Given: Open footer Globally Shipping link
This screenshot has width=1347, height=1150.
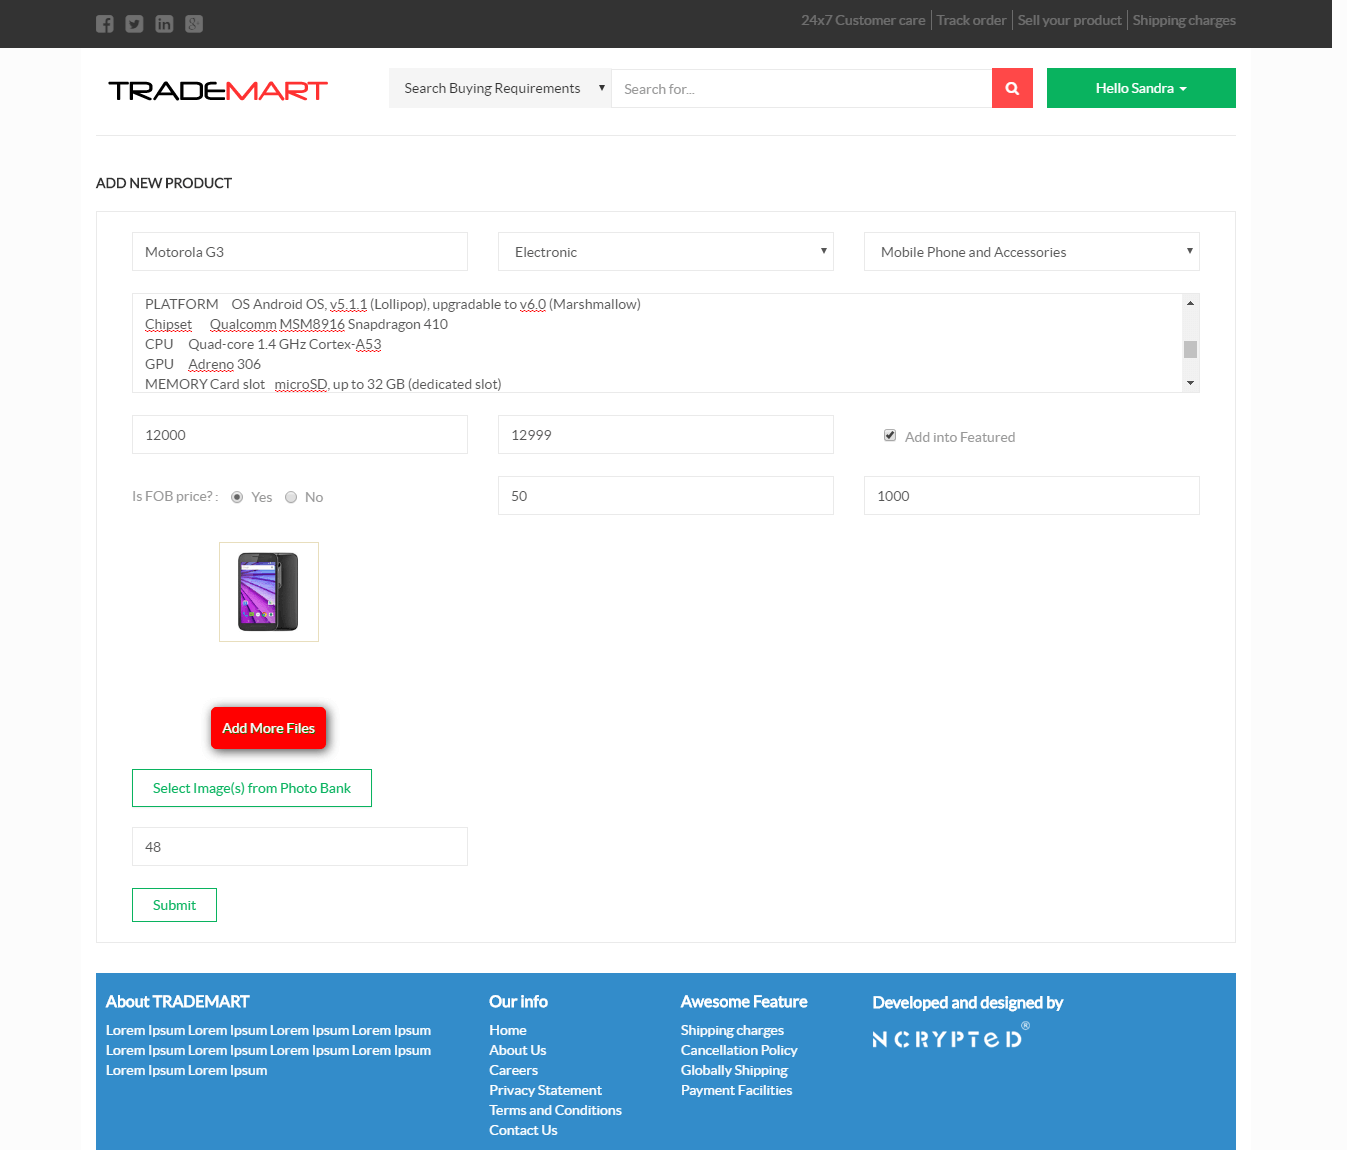Looking at the screenshot, I should [x=734, y=1070].
